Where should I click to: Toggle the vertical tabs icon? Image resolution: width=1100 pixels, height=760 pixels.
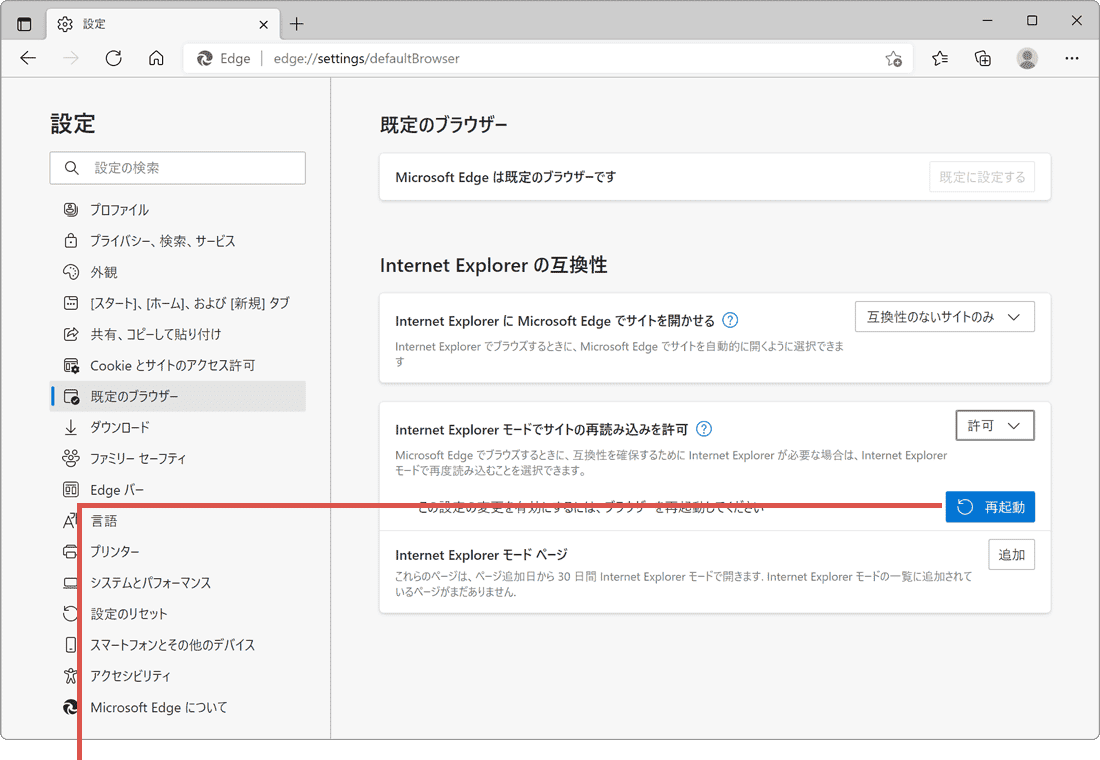point(25,24)
